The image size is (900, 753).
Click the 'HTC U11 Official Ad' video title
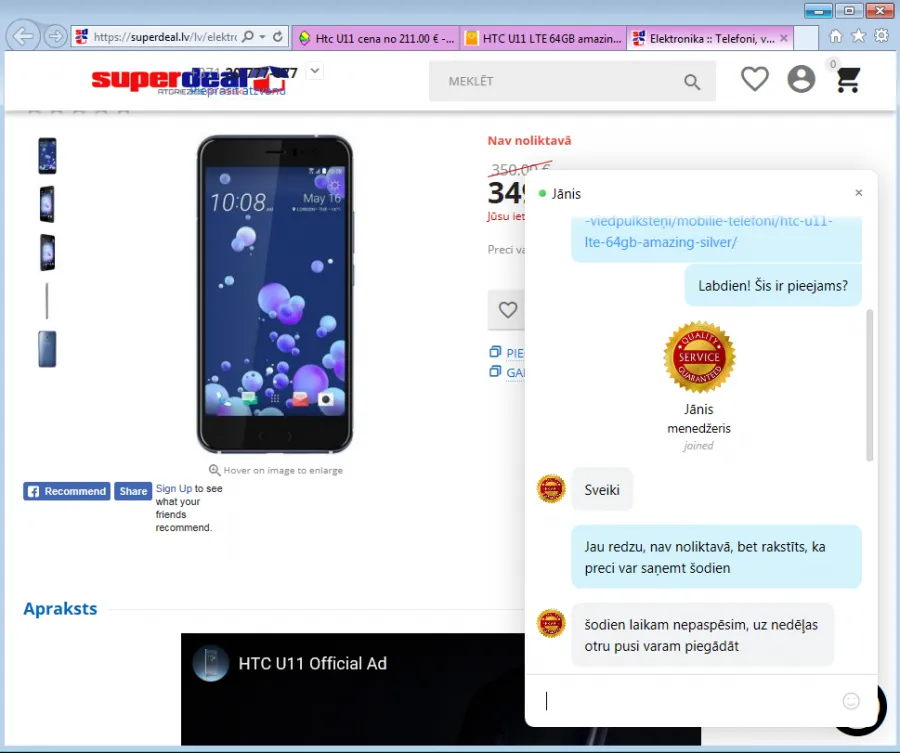[313, 663]
